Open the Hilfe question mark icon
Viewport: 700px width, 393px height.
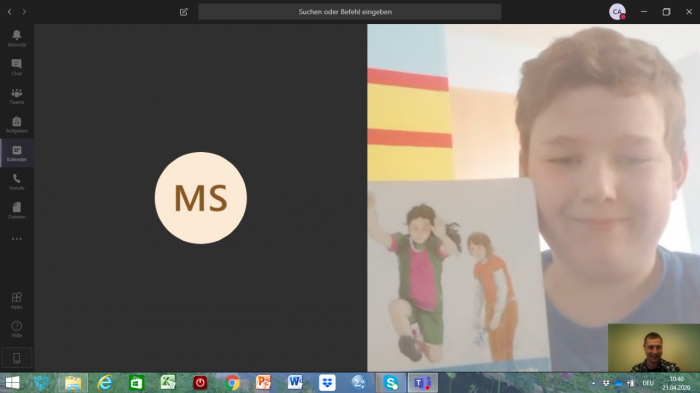point(17,329)
